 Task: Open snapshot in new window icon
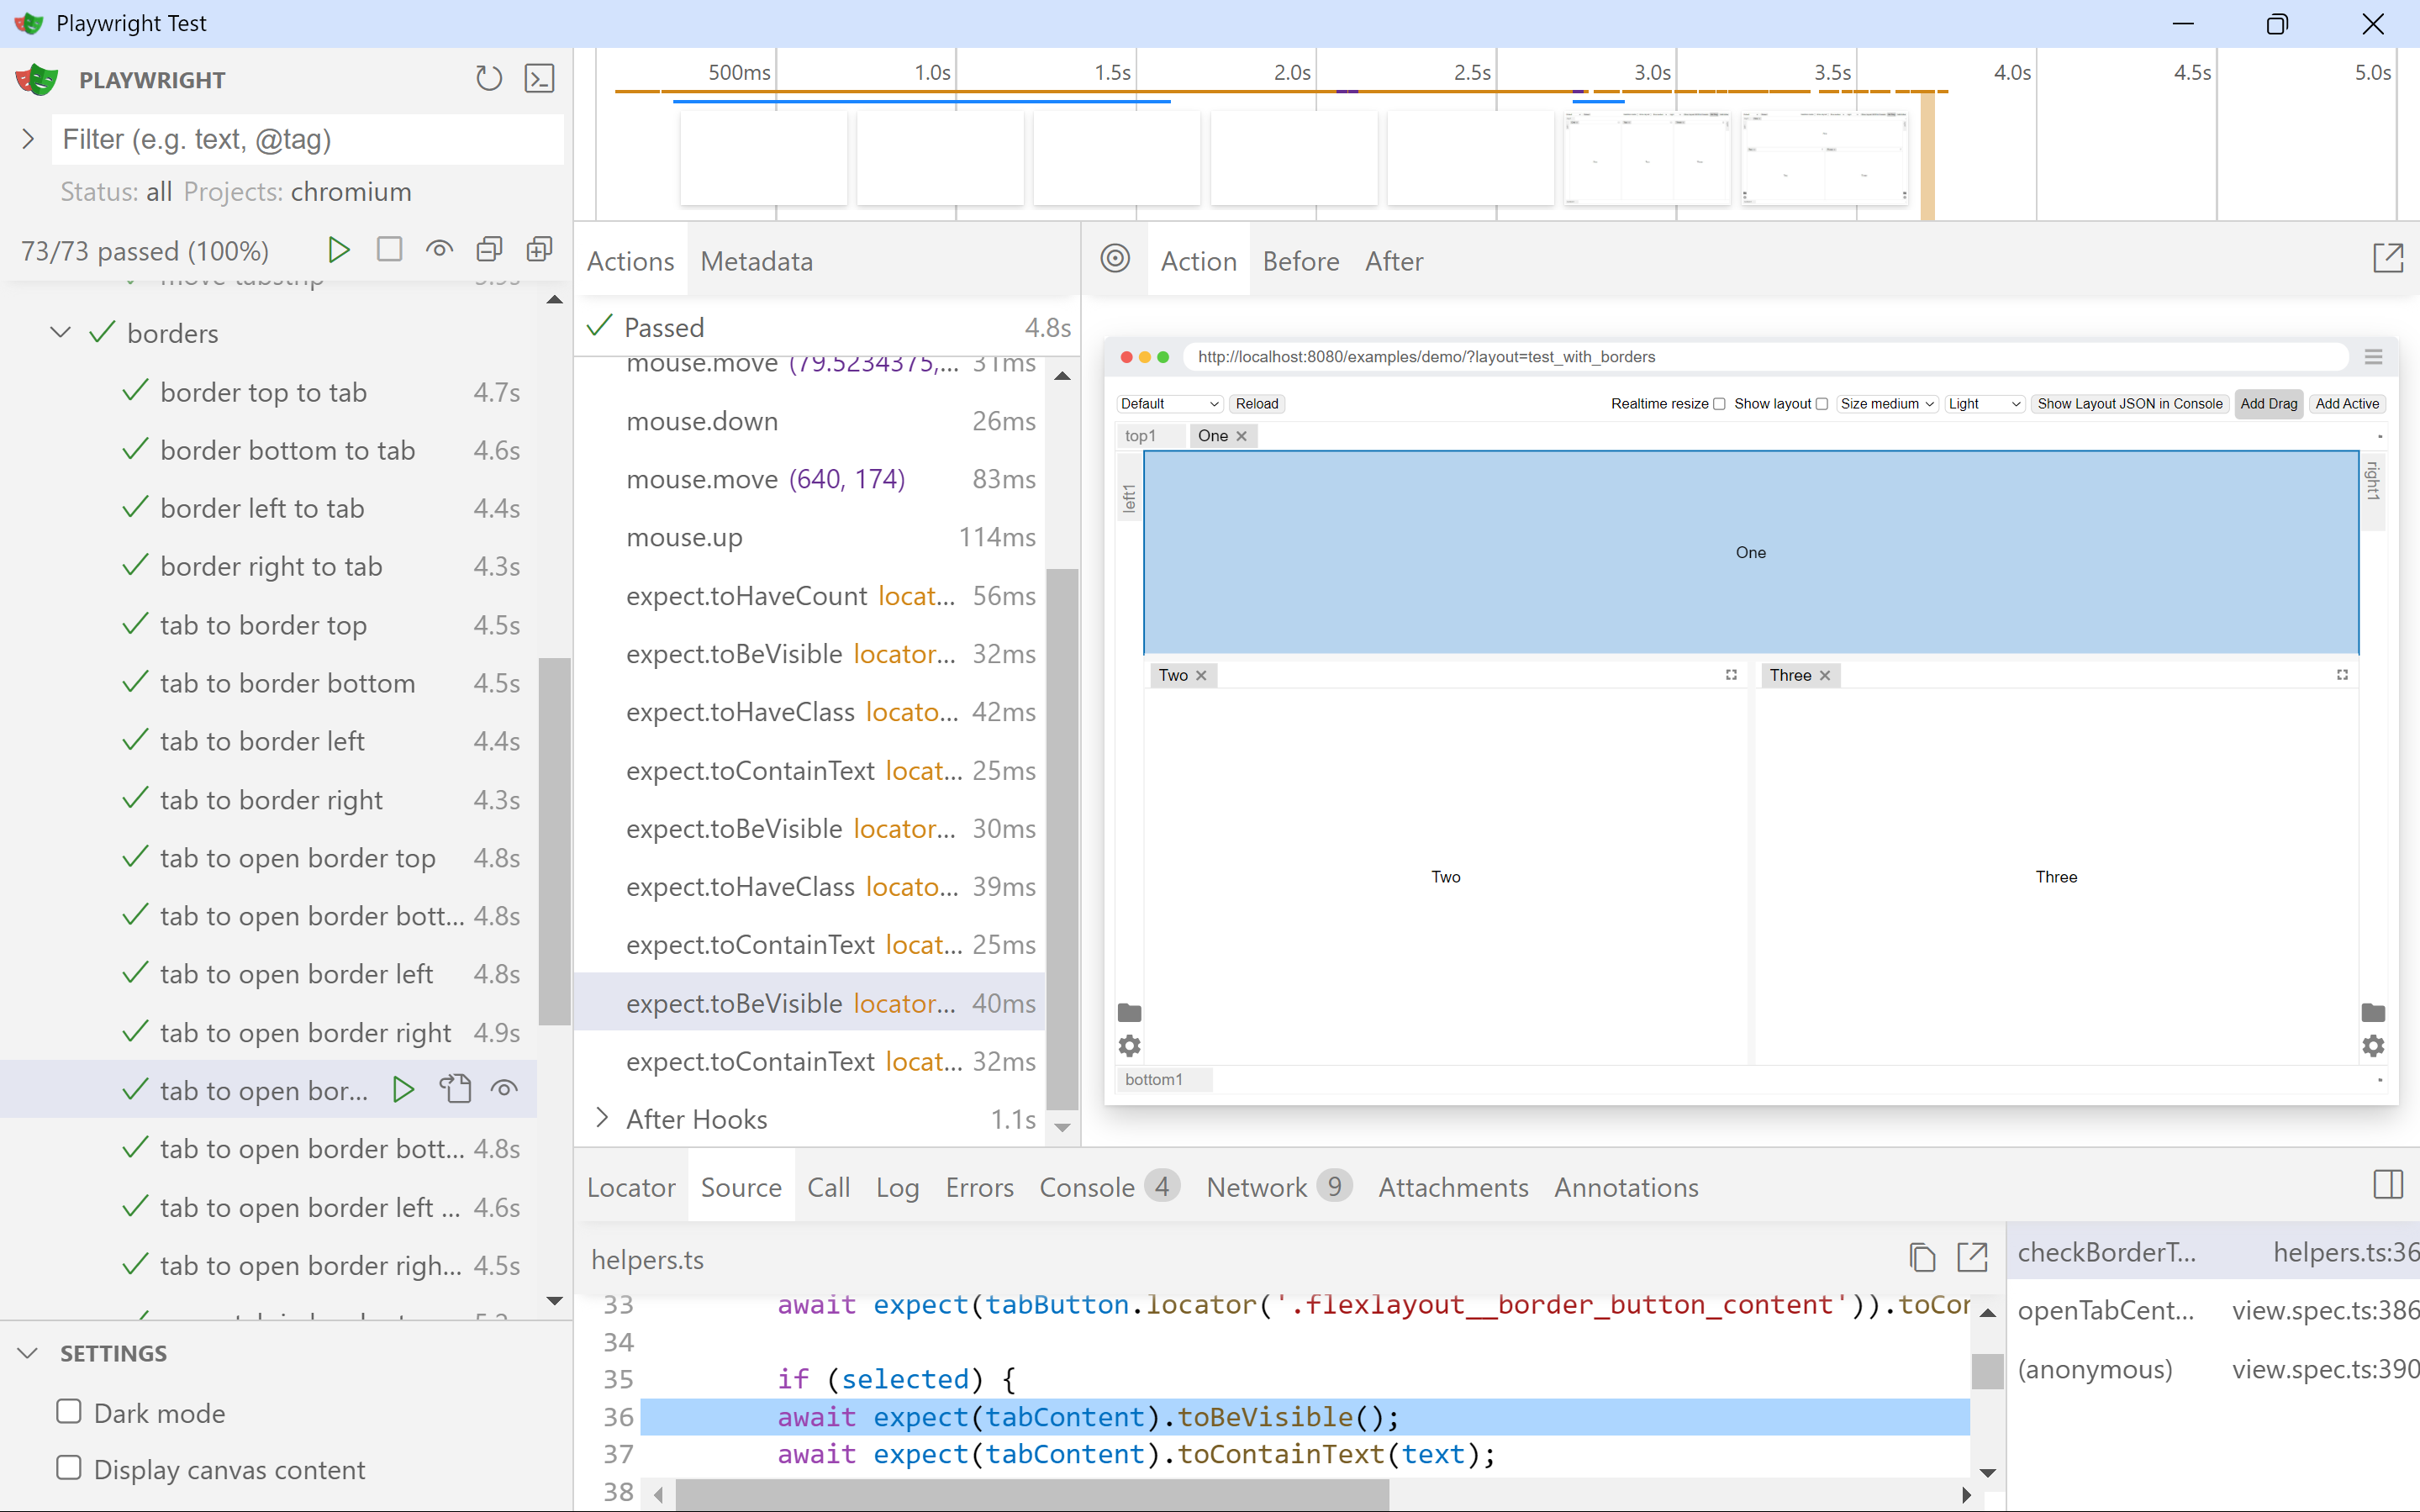(x=2387, y=259)
